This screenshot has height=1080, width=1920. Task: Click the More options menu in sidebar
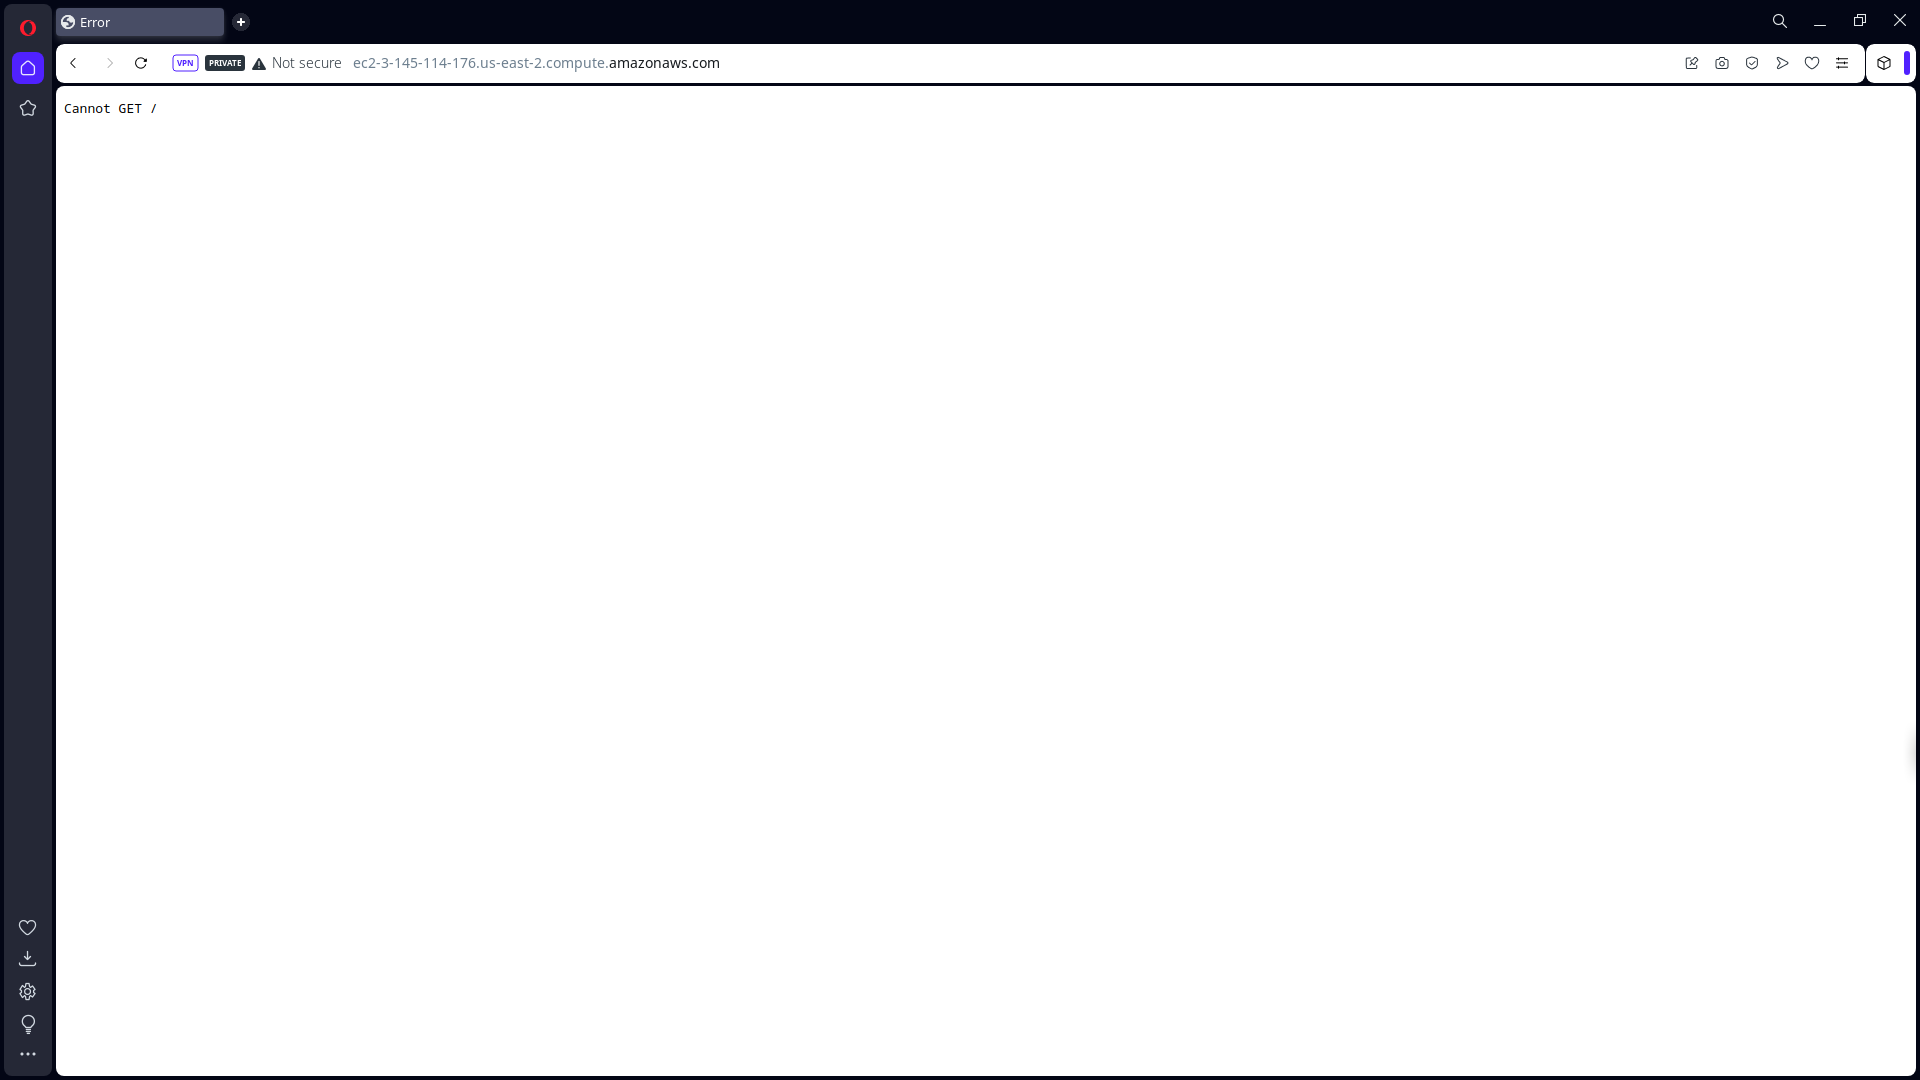click(x=28, y=1054)
